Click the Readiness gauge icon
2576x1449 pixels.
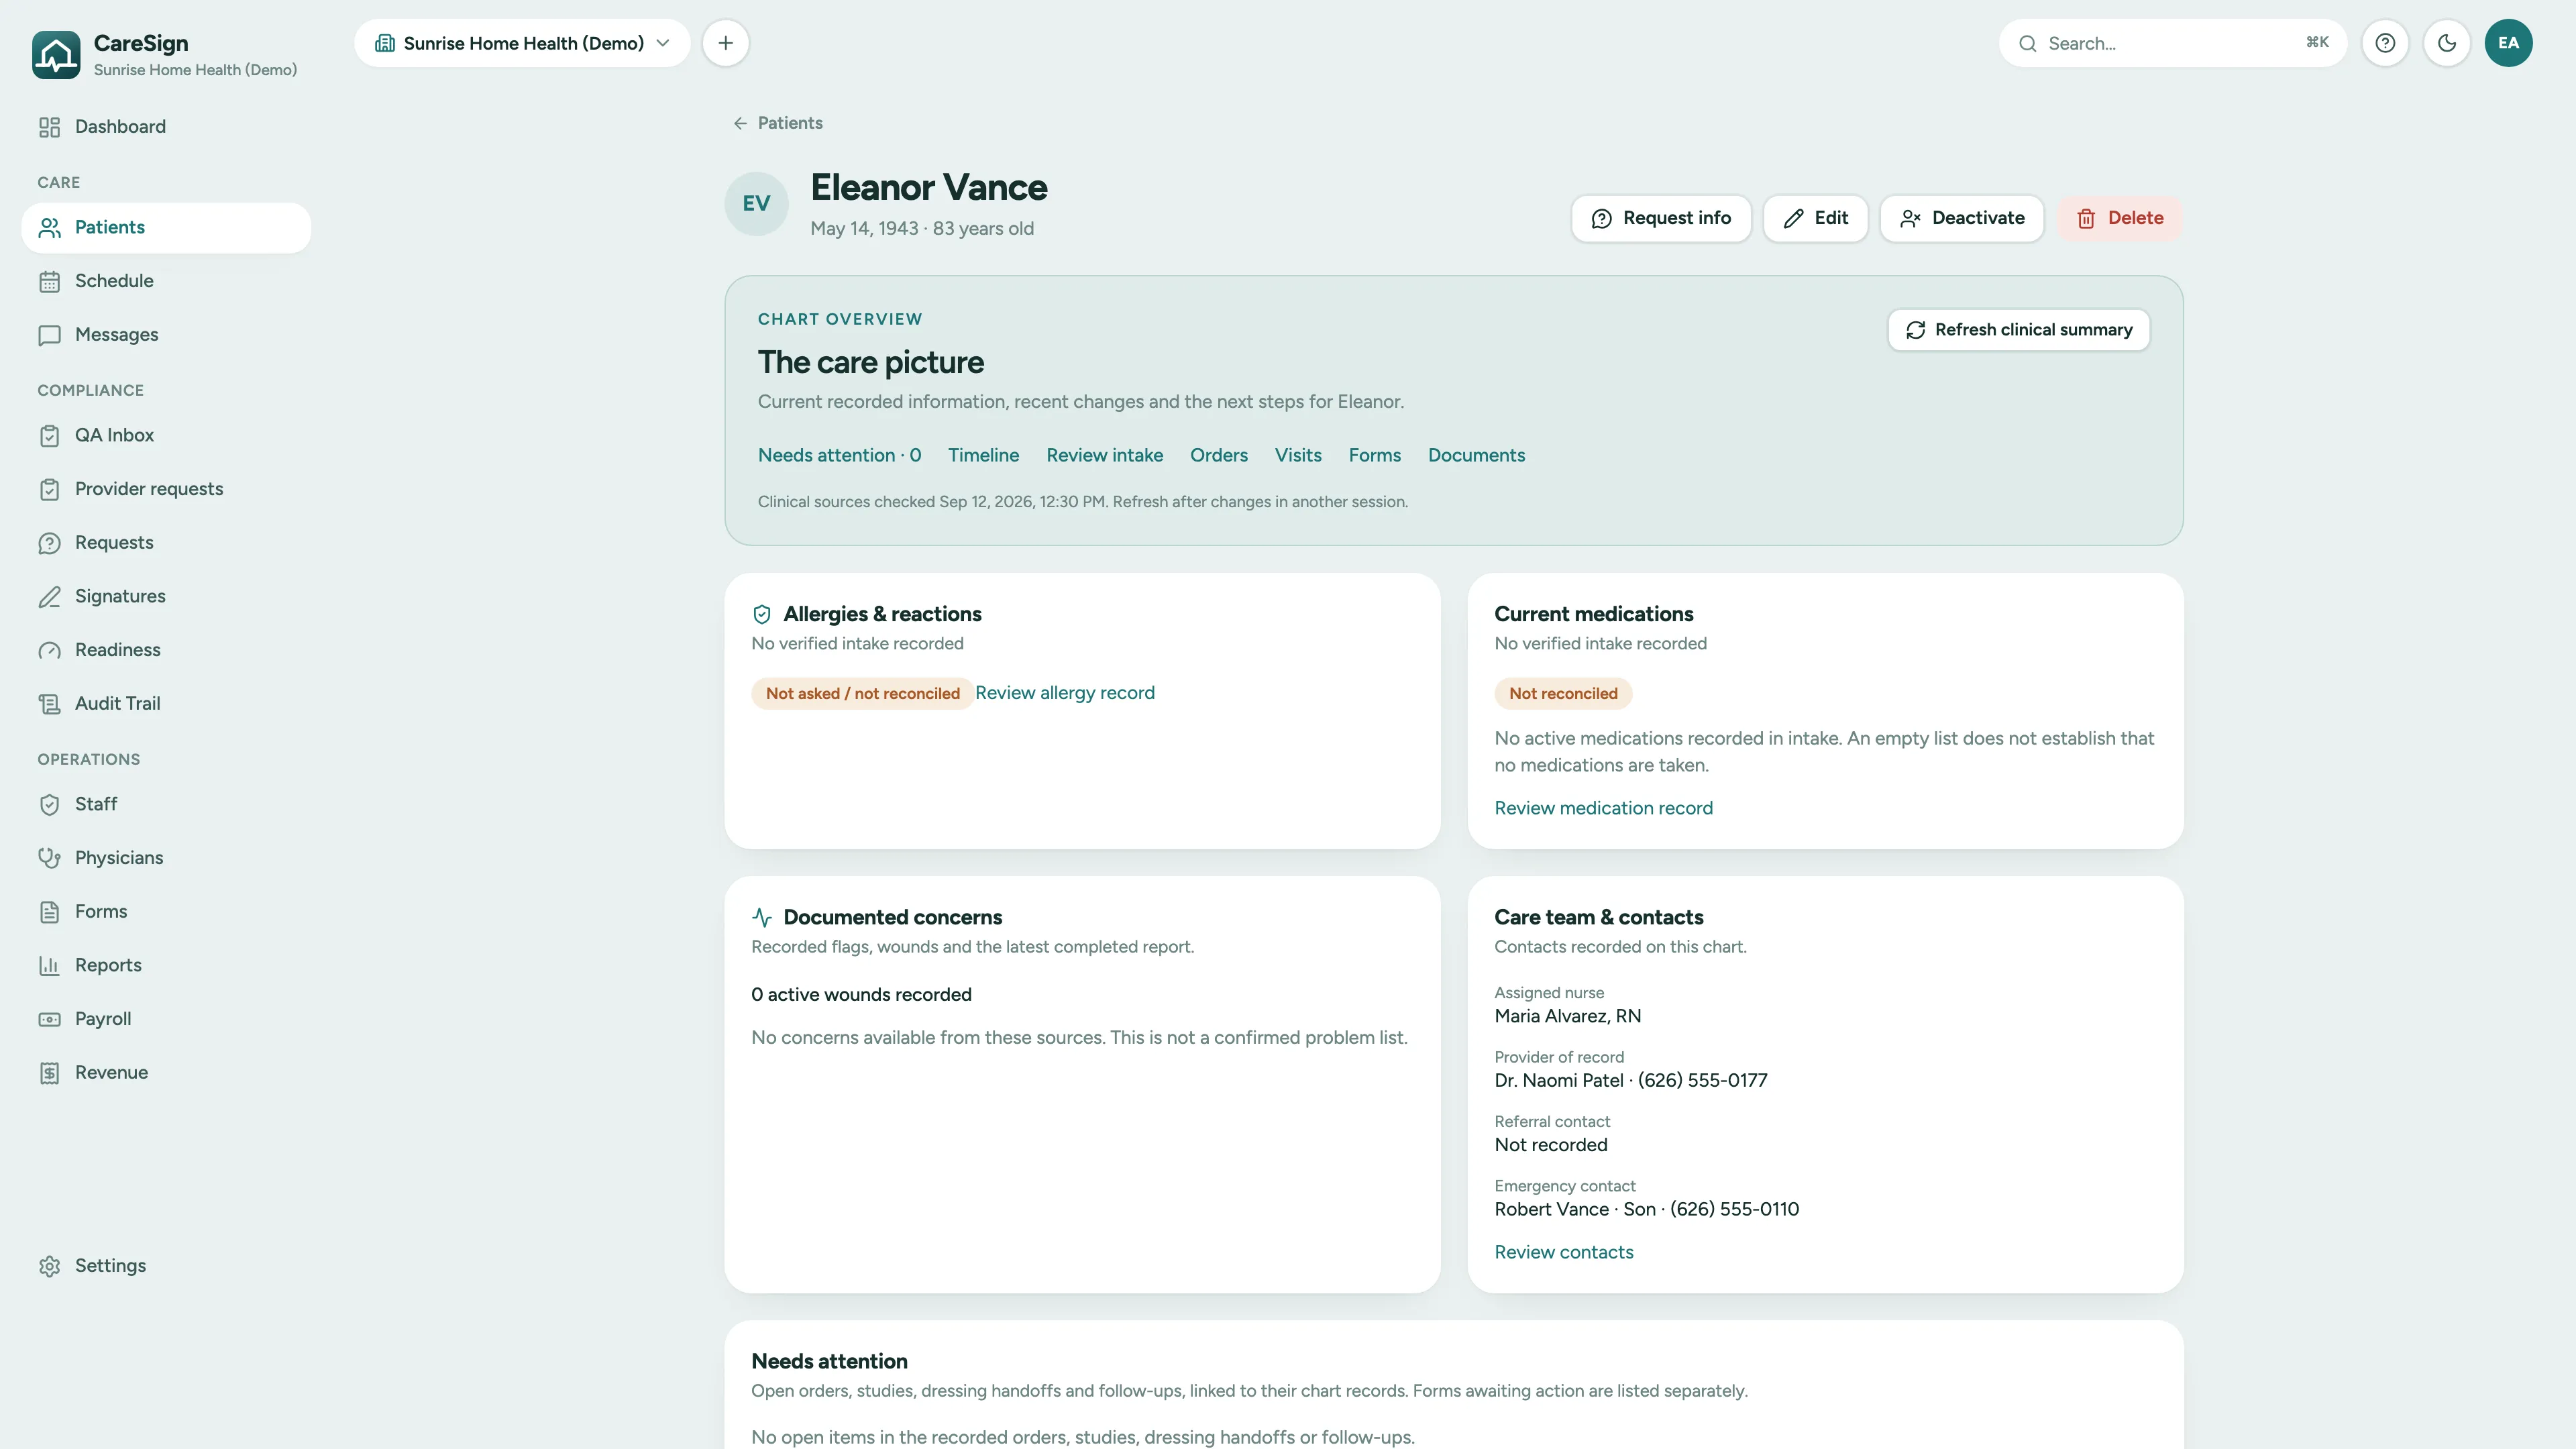[x=49, y=650]
